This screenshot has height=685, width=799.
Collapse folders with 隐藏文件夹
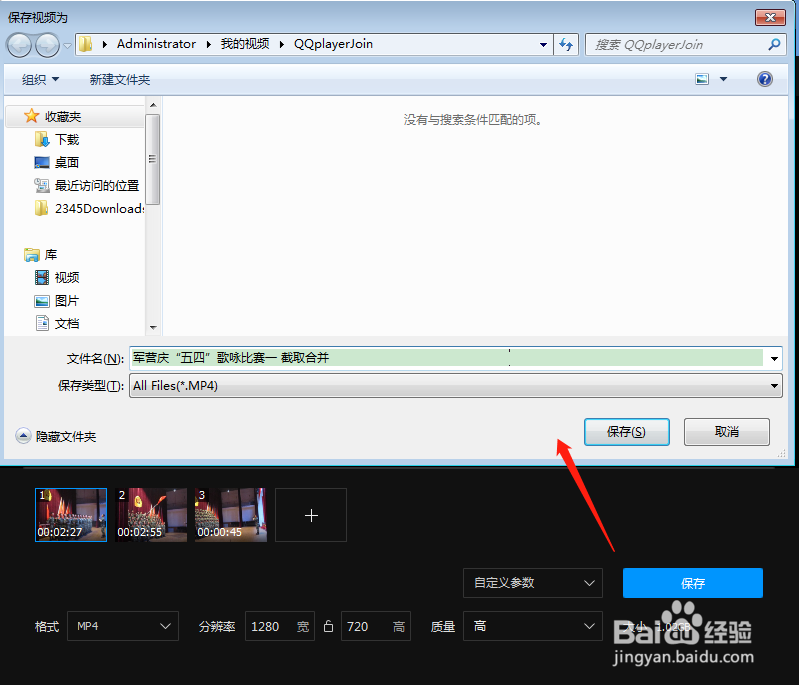click(x=56, y=437)
